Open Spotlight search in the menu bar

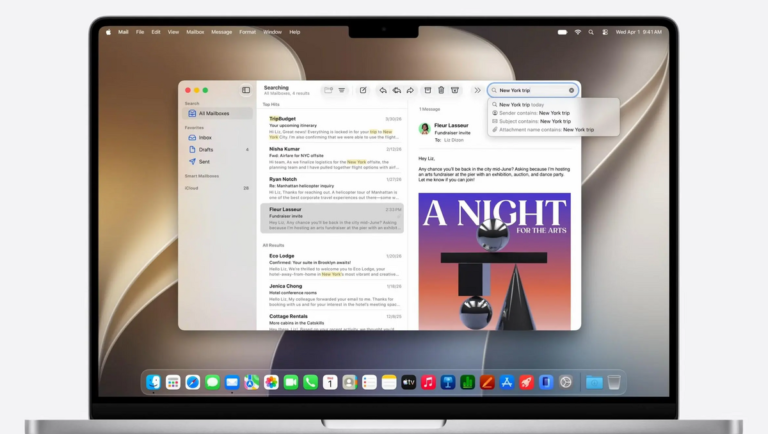(591, 32)
